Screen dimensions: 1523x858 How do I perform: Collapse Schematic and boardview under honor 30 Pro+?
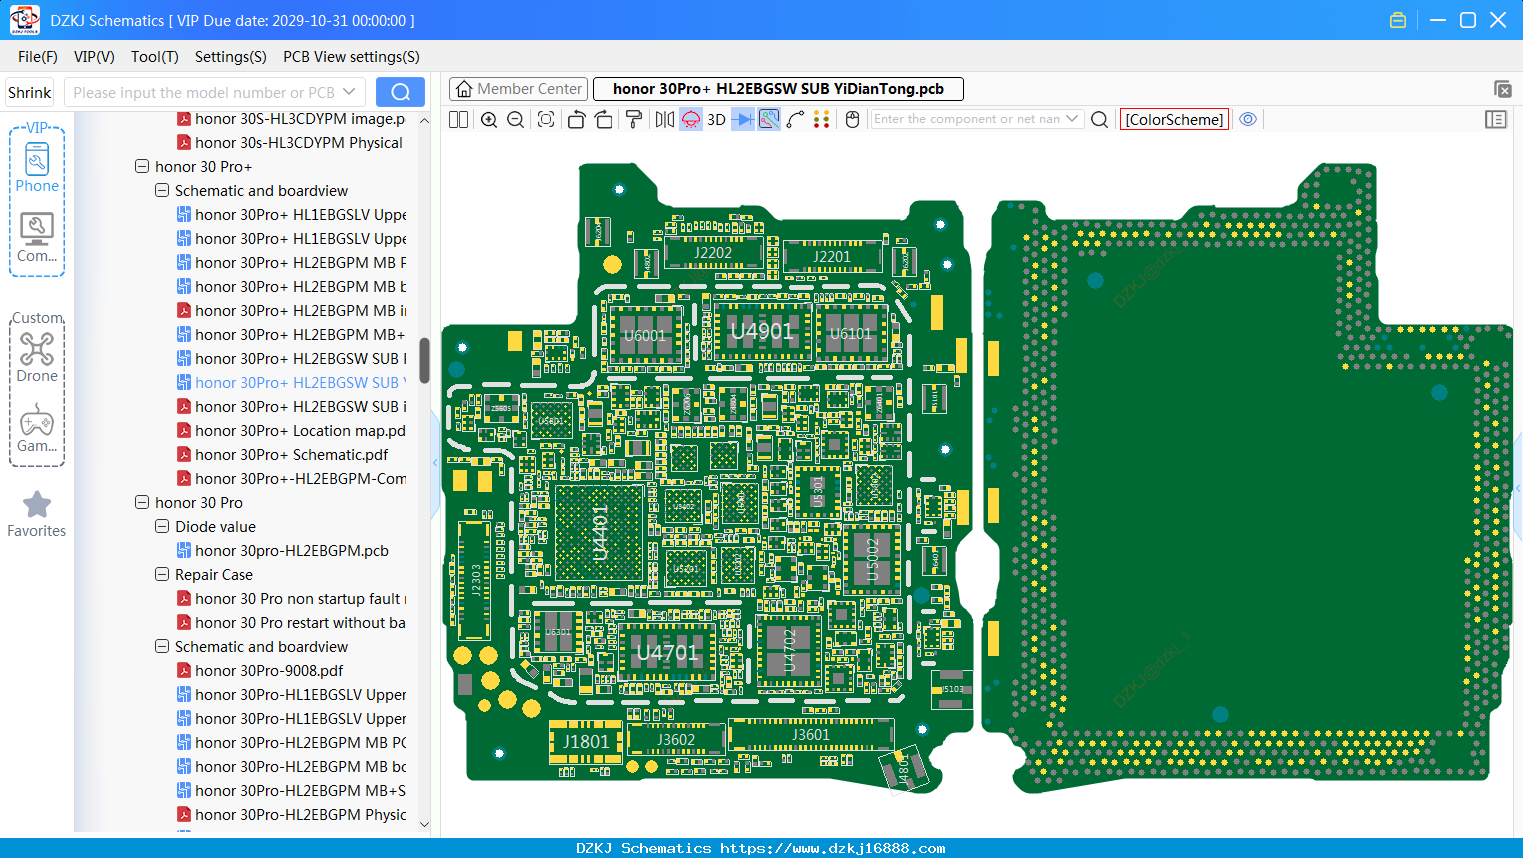click(x=162, y=190)
